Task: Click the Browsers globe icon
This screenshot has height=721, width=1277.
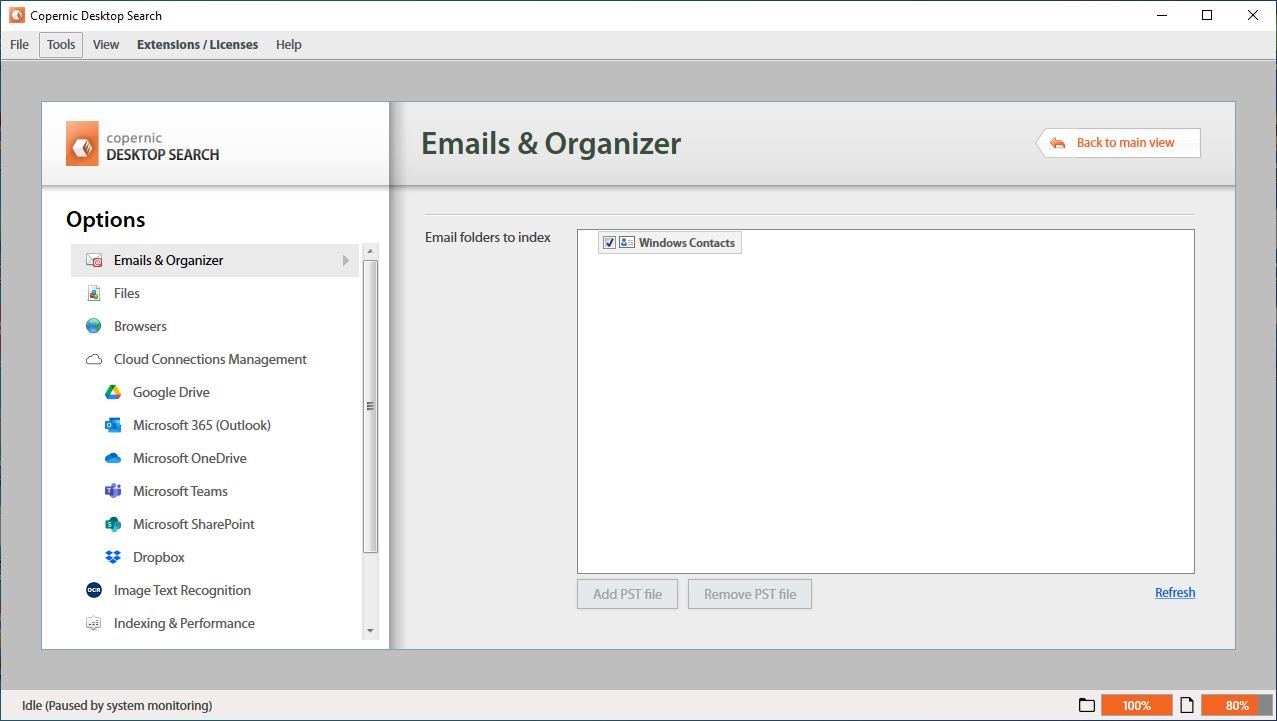Action: point(94,326)
